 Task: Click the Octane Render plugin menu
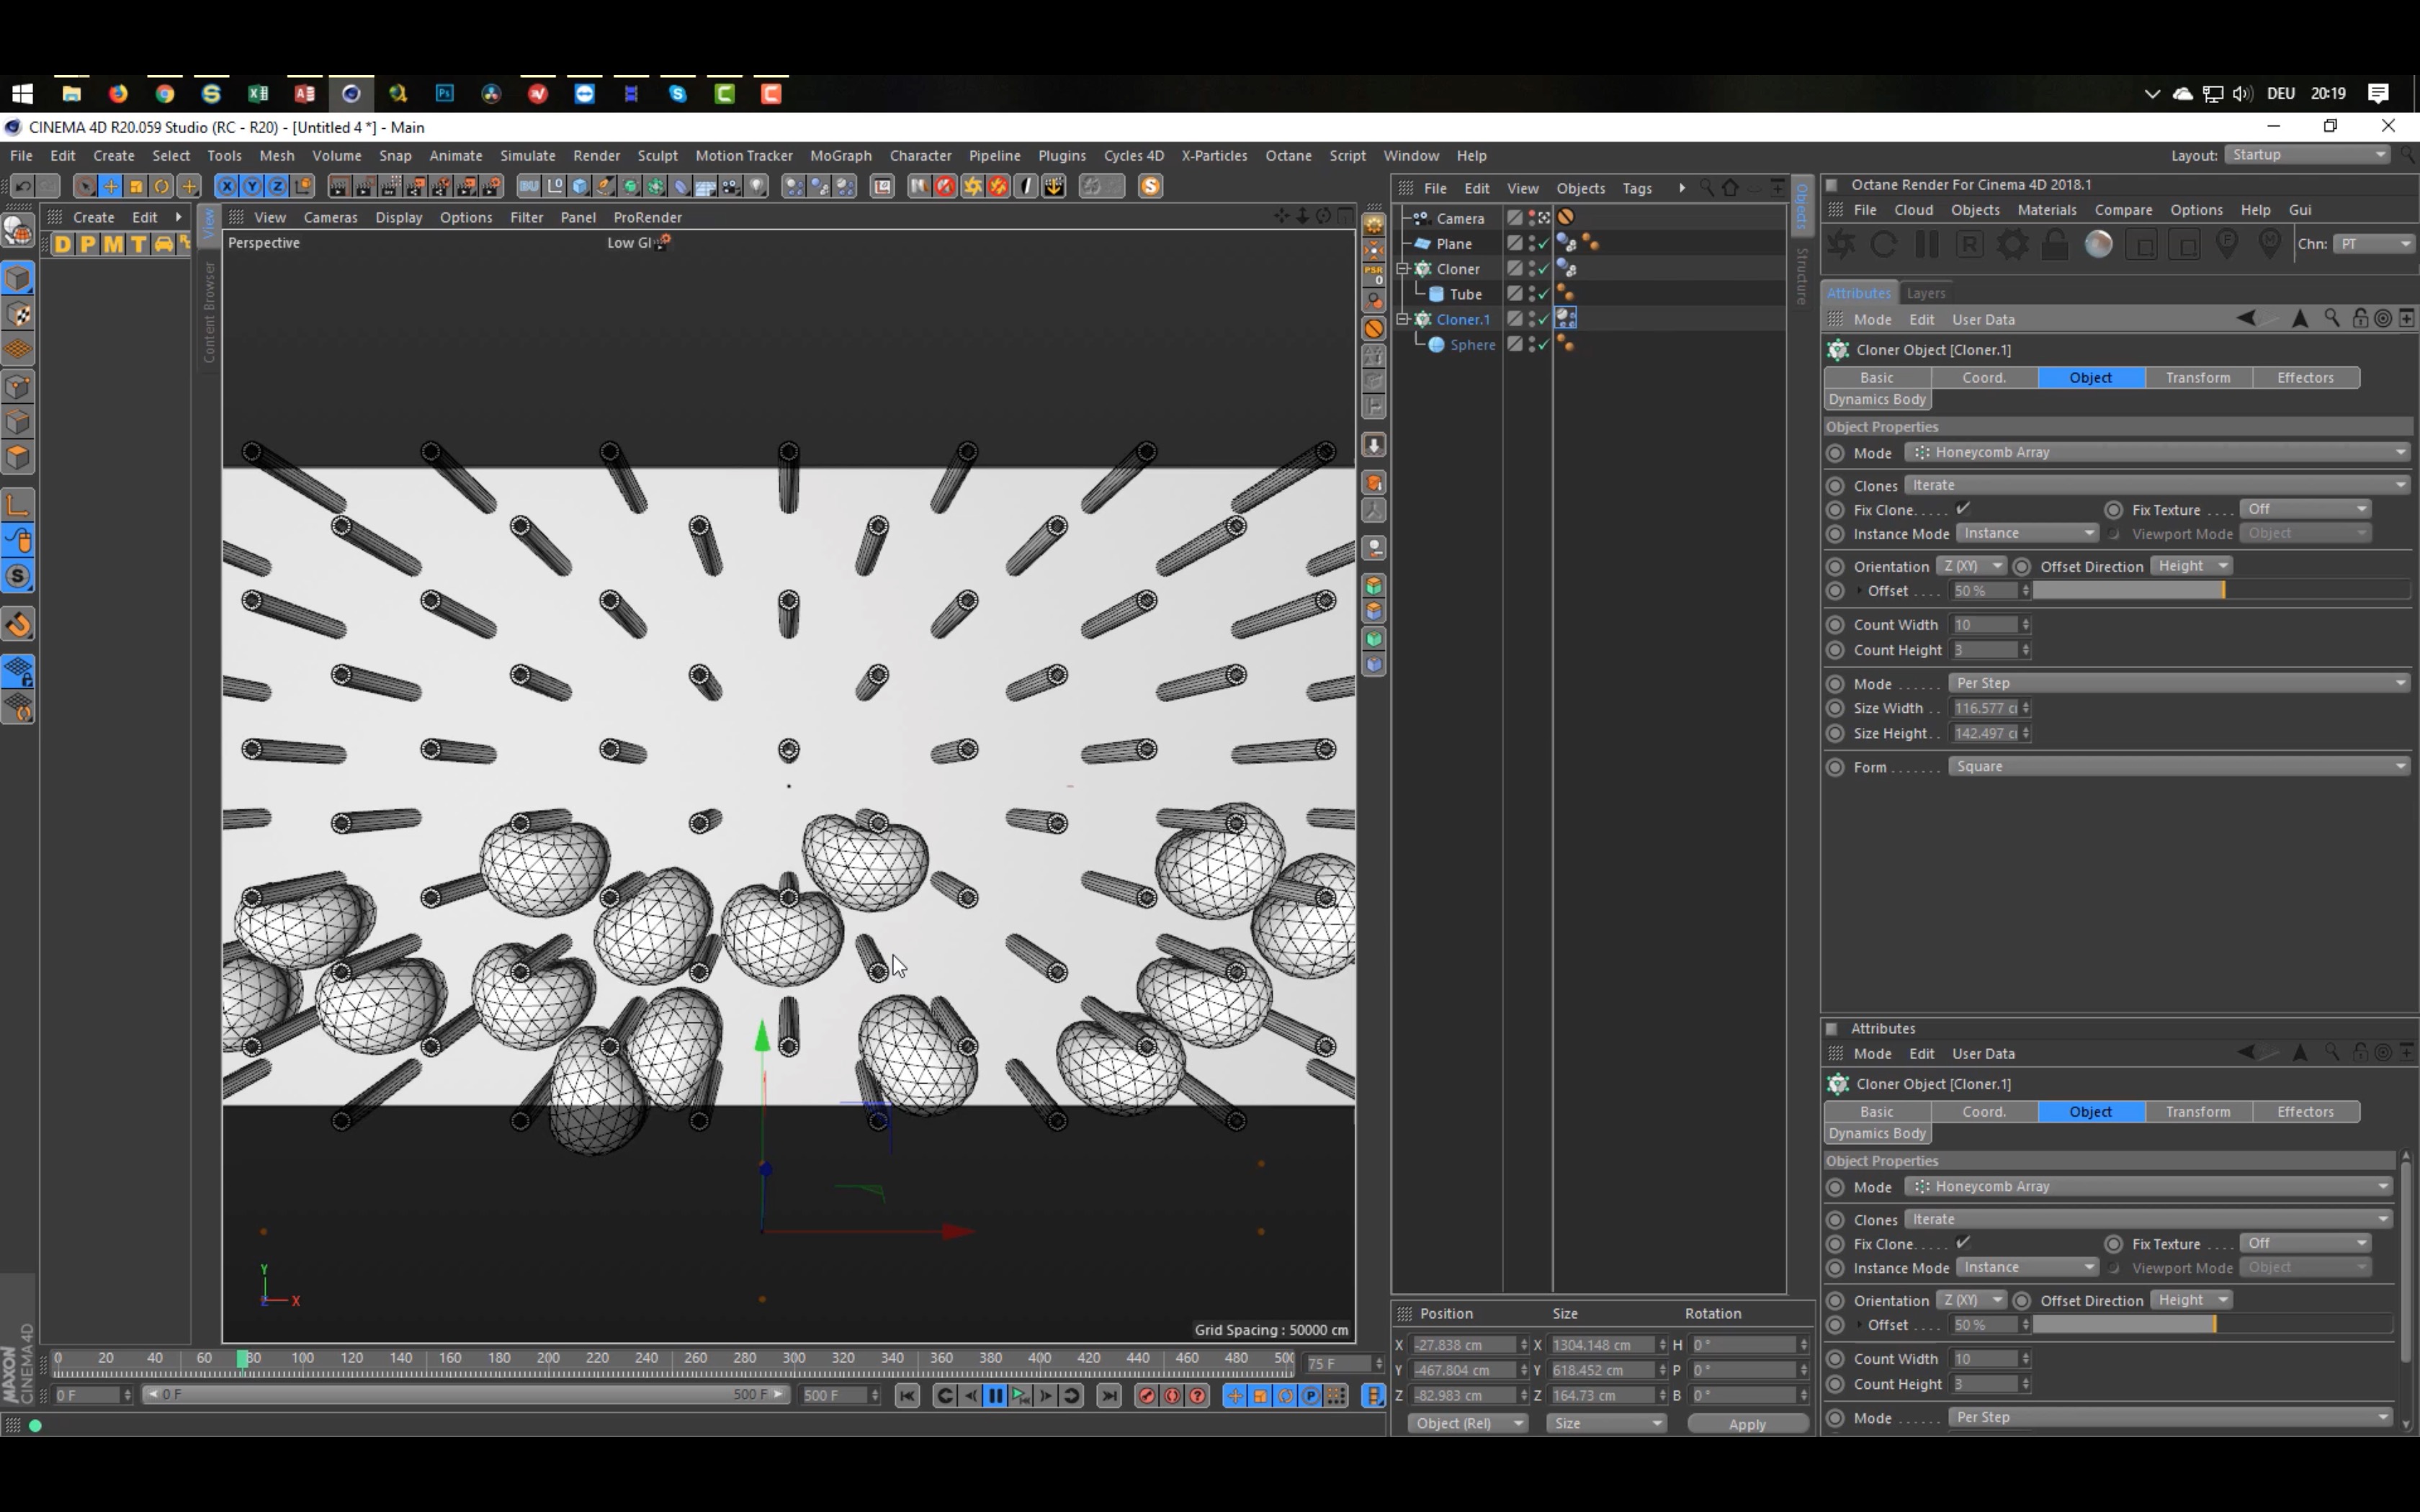[1289, 155]
